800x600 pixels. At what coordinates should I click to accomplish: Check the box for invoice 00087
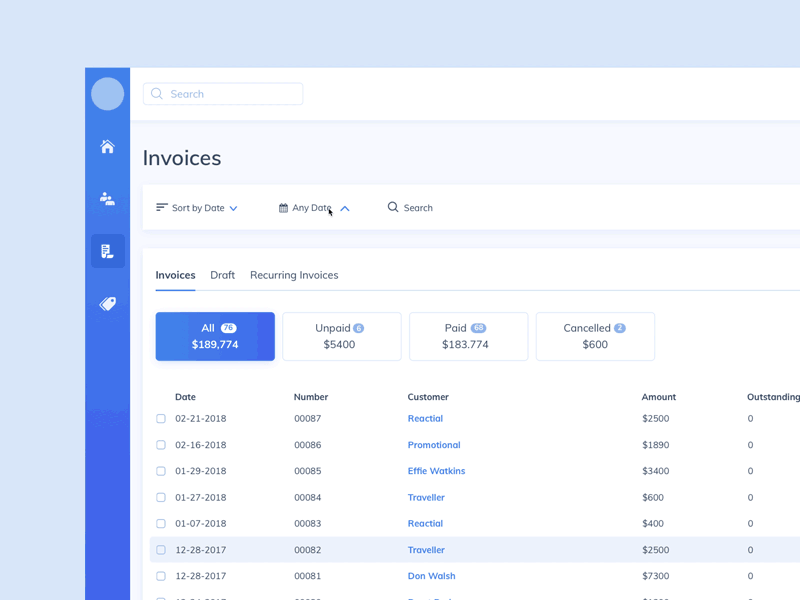click(161, 419)
